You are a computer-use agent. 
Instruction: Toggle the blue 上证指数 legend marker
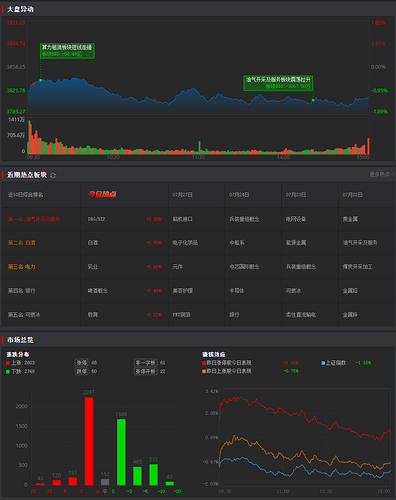tap(323, 363)
